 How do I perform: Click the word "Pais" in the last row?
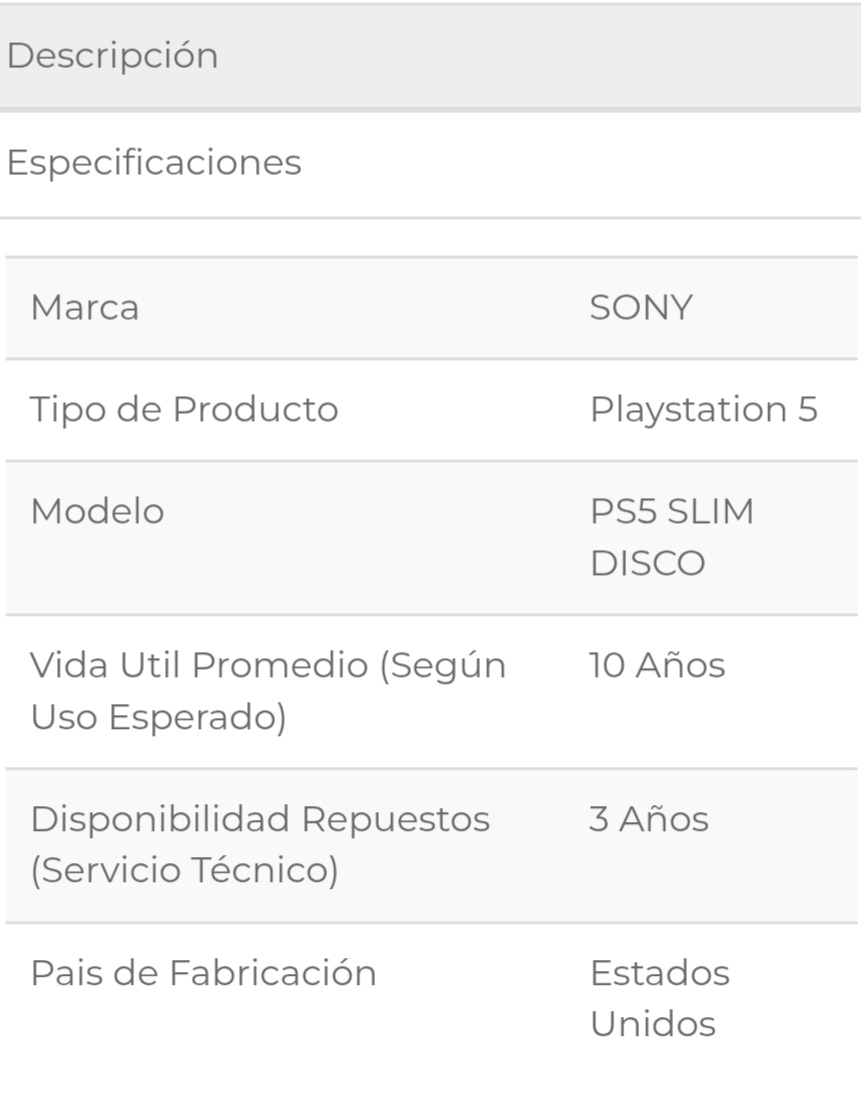65,974
